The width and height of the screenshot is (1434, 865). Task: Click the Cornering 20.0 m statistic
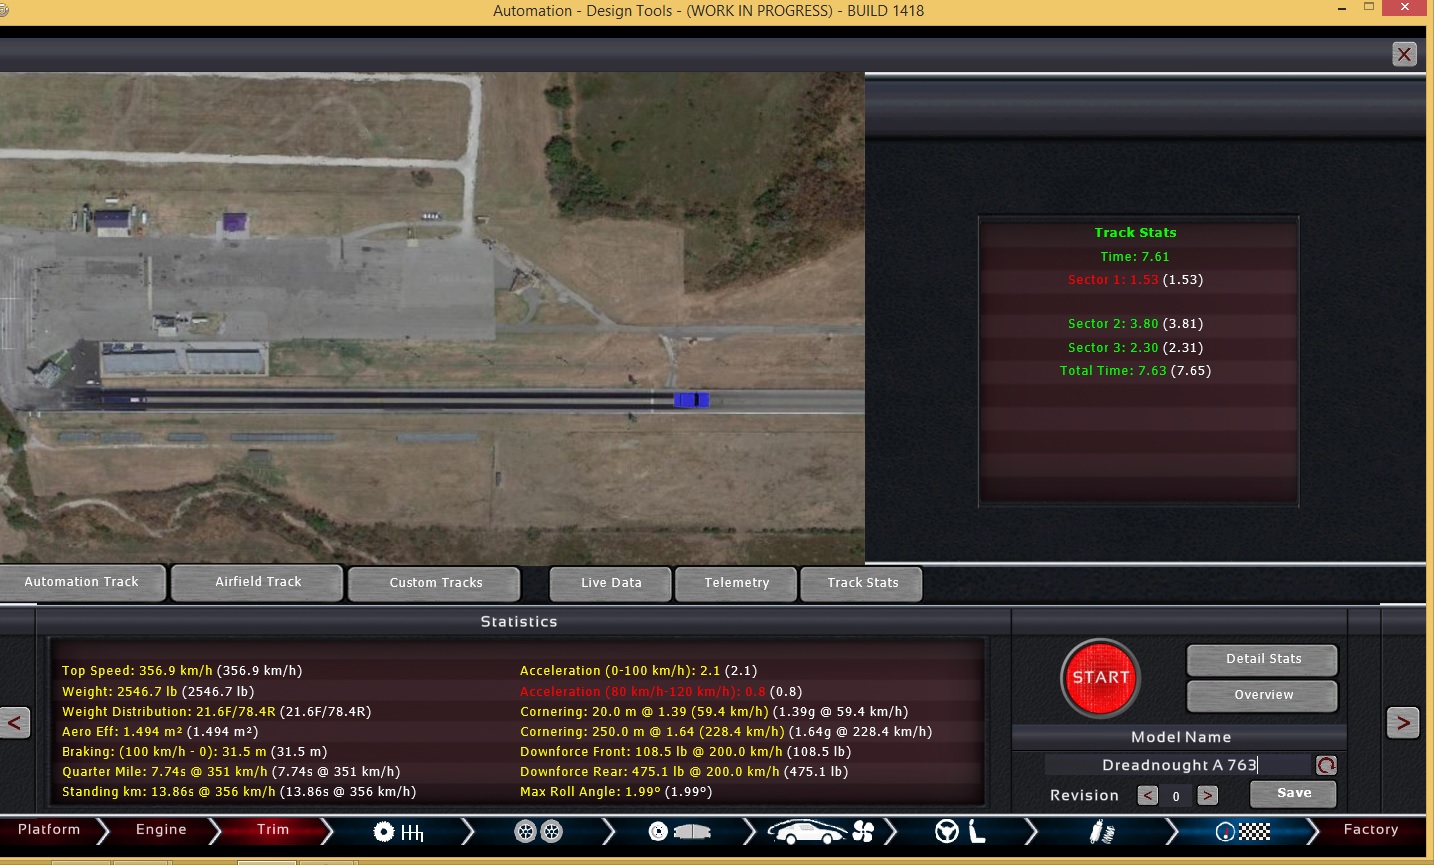point(714,712)
